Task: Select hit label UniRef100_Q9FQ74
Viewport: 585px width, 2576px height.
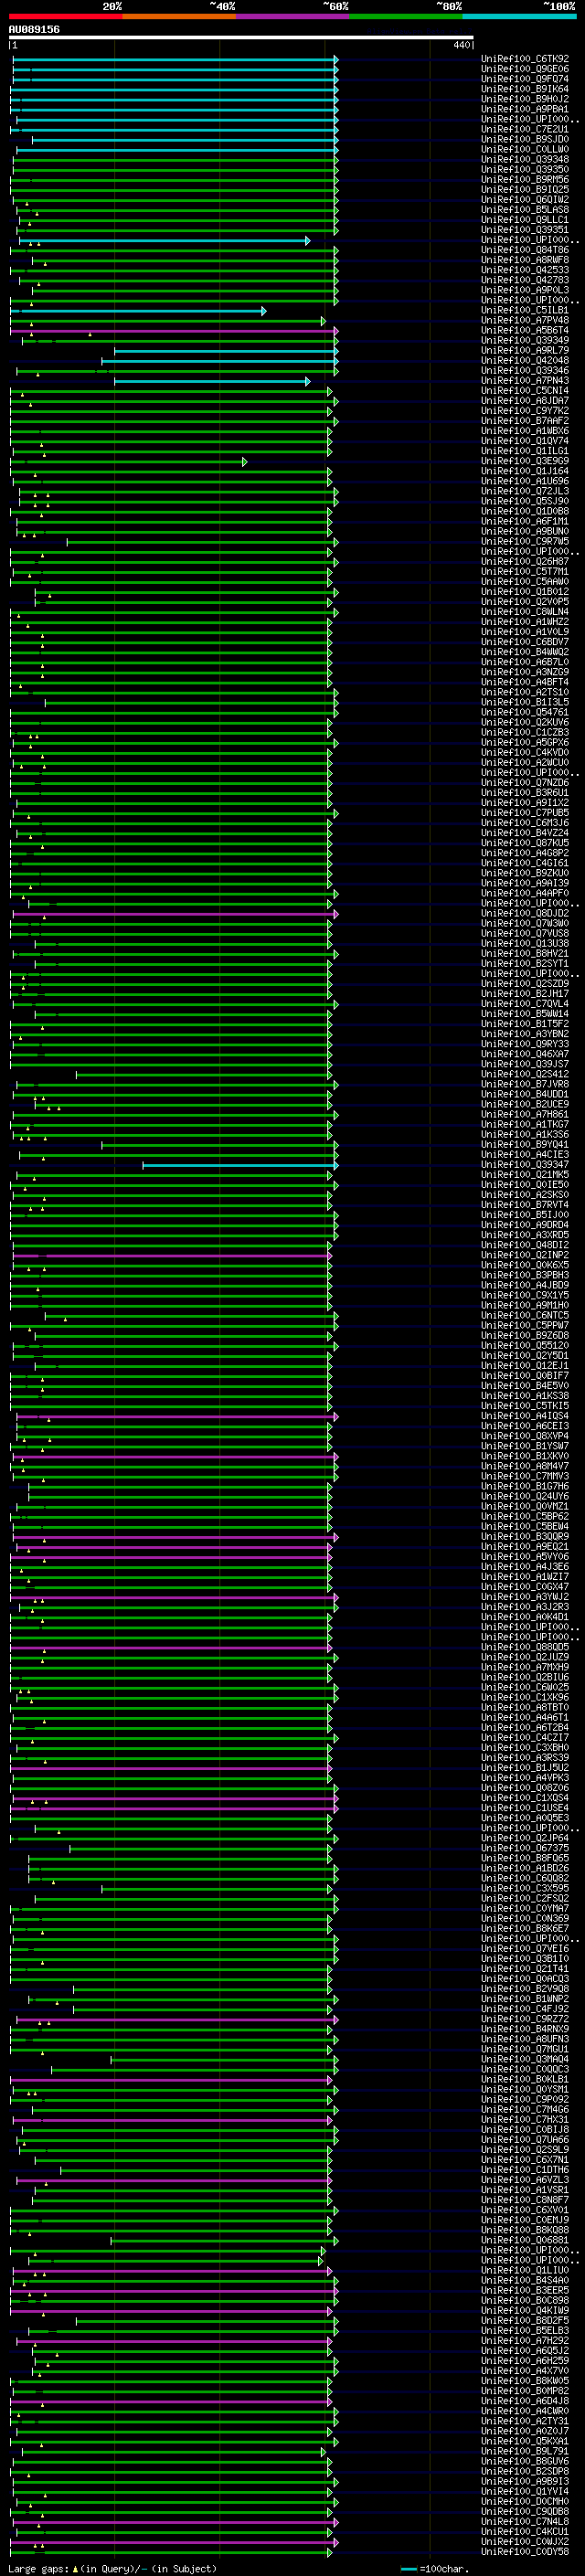Action: pyautogui.click(x=525, y=80)
